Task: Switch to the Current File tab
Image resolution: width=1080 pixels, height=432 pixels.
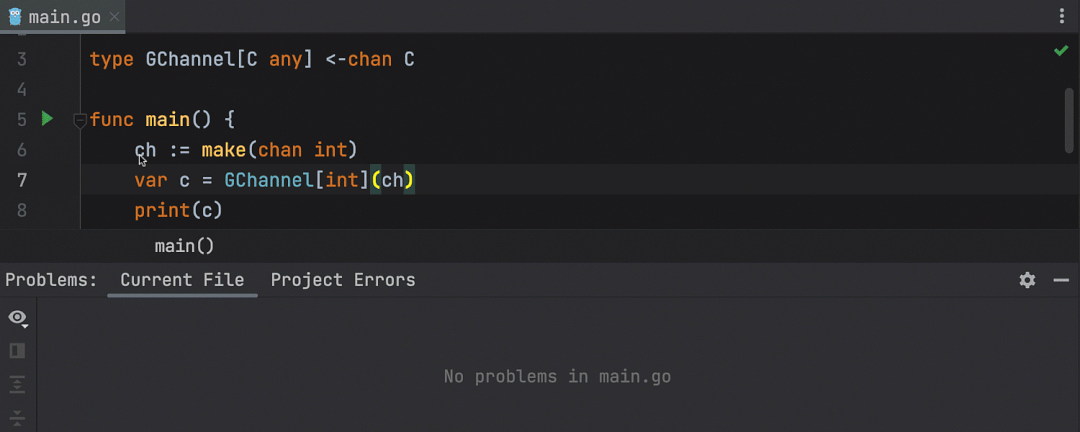Action: point(182,280)
